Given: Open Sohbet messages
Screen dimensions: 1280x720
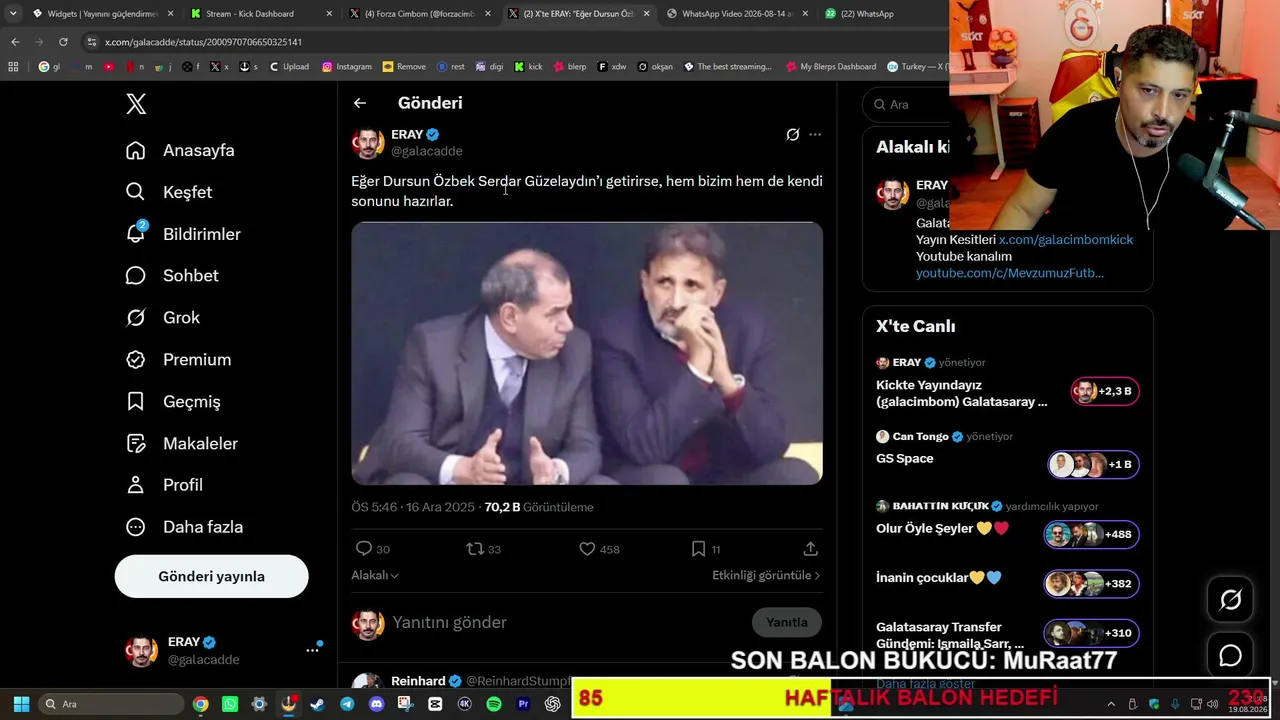Looking at the screenshot, I should (172, 275).
